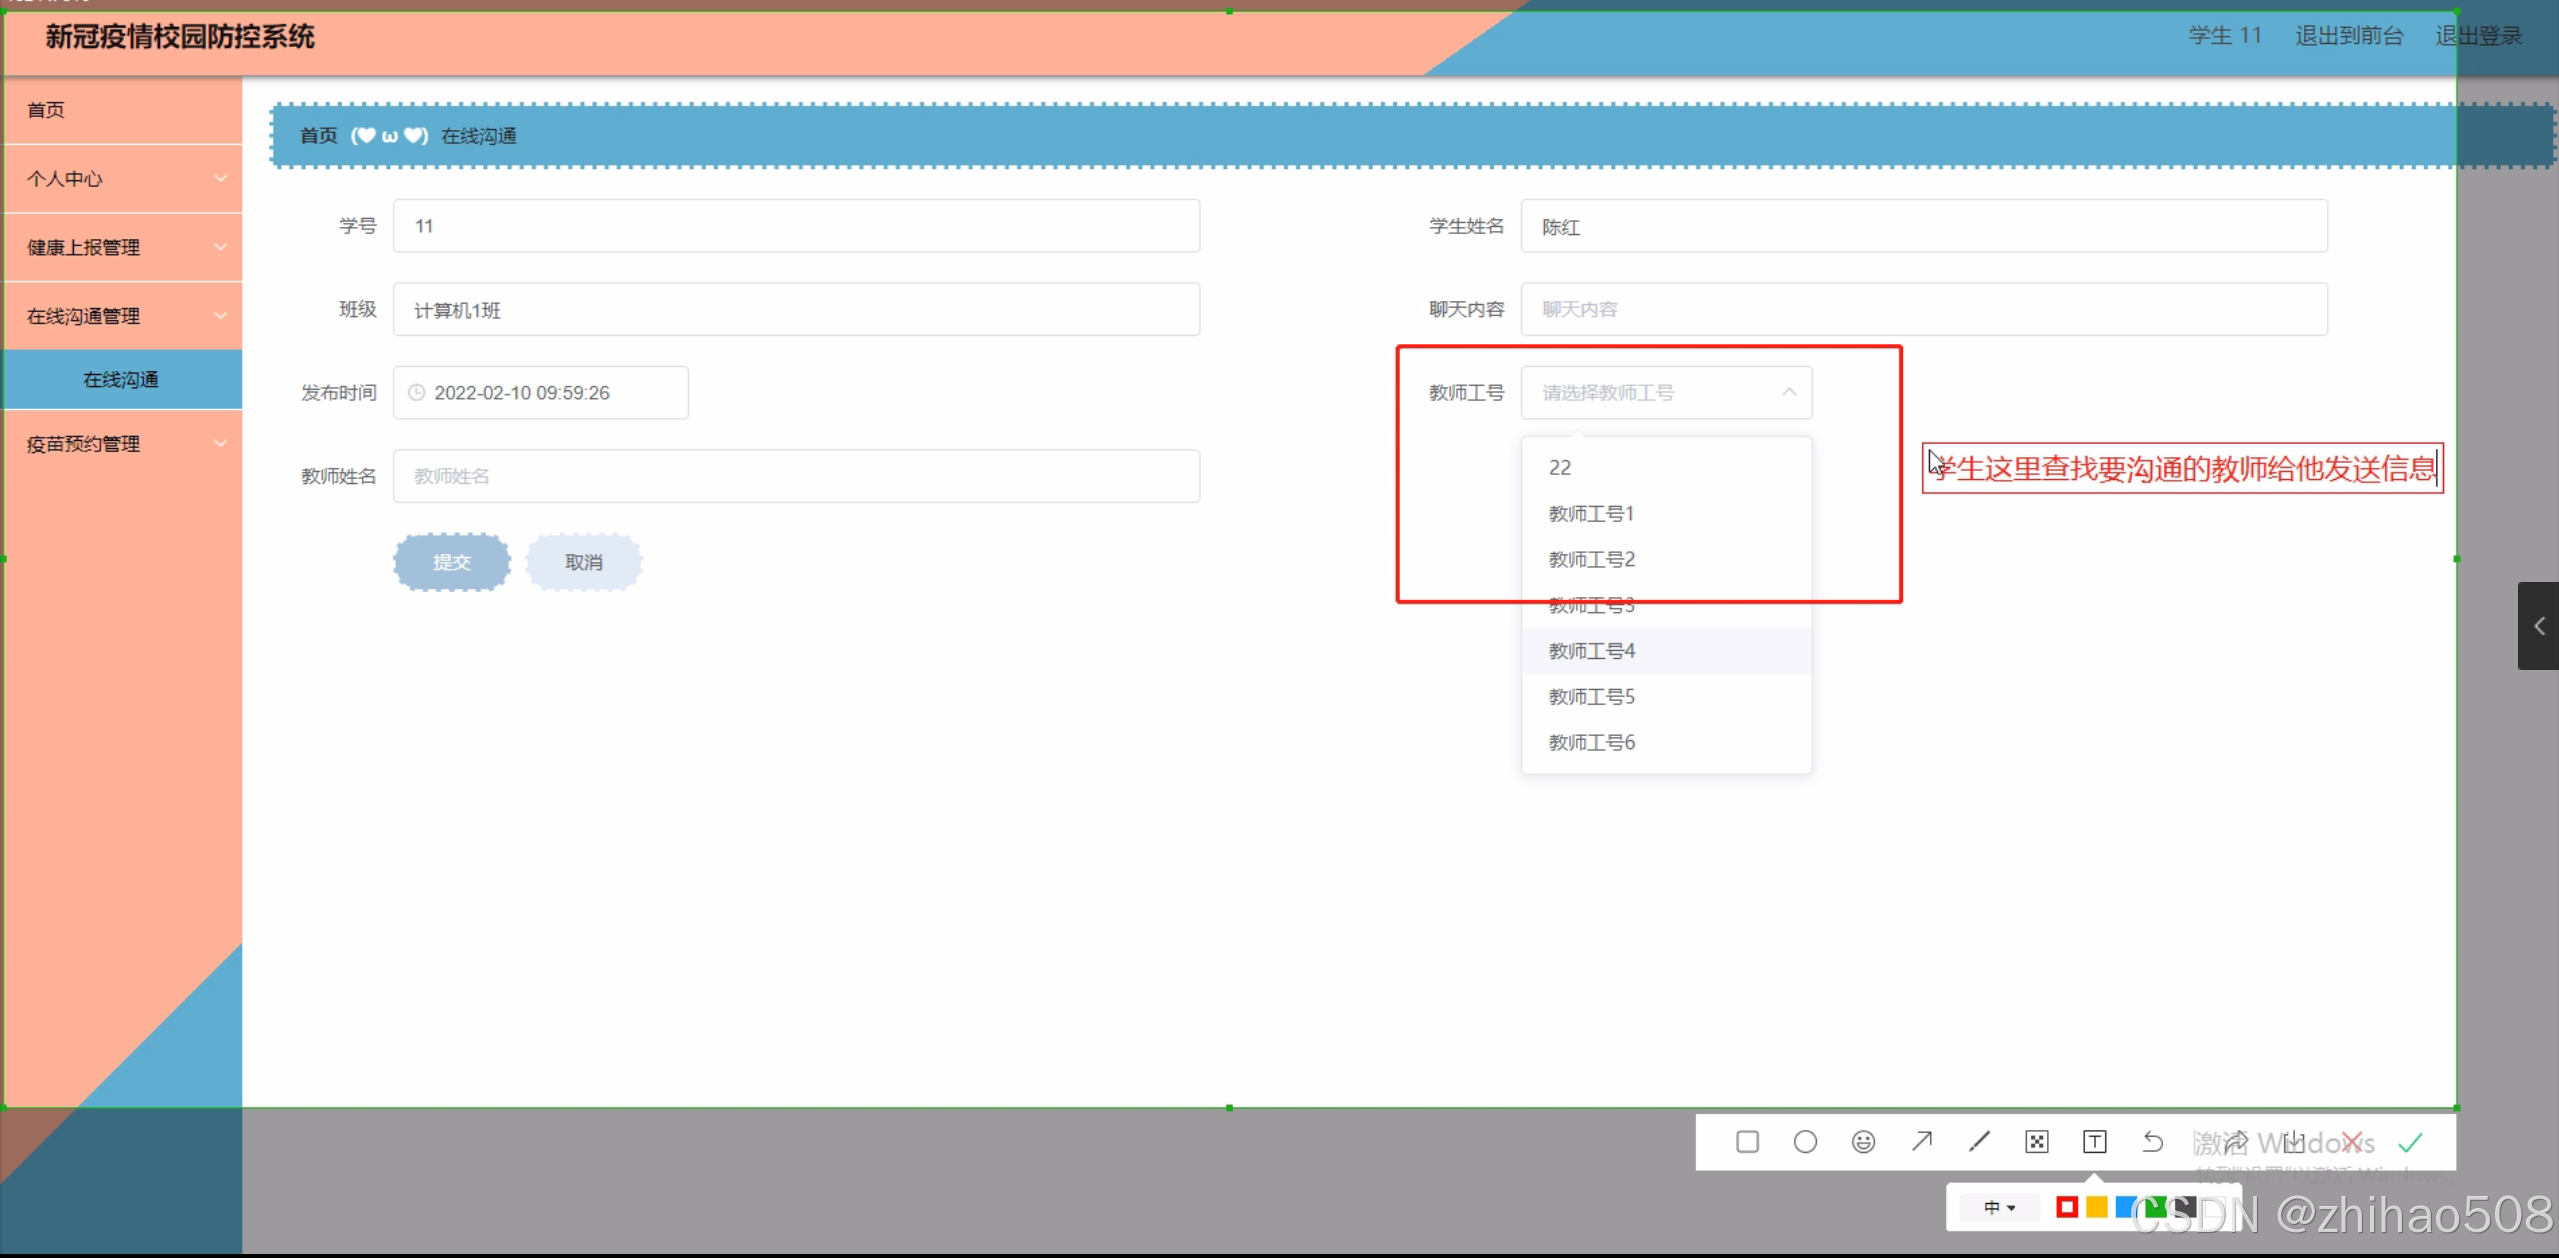Pick the yellow color swatch
This screenshot has height=1258, width=2559.
click(x=2097, y=1207)
